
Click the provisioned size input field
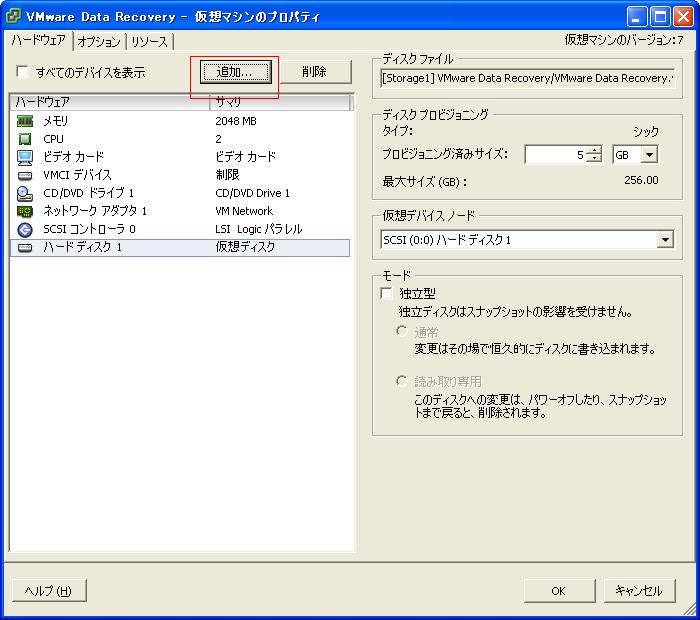pyautogui.click(x=556, y=155)
